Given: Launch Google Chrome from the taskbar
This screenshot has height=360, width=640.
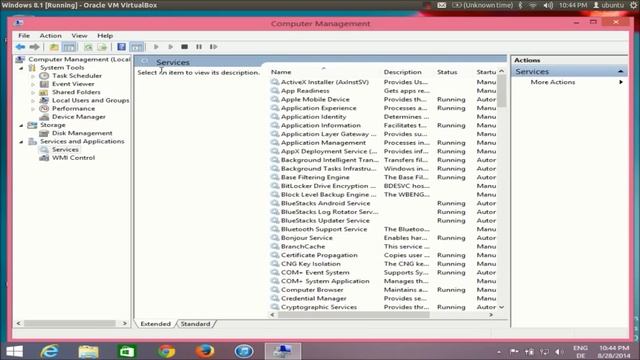Looking at the screenshot, I should (166, 351).
